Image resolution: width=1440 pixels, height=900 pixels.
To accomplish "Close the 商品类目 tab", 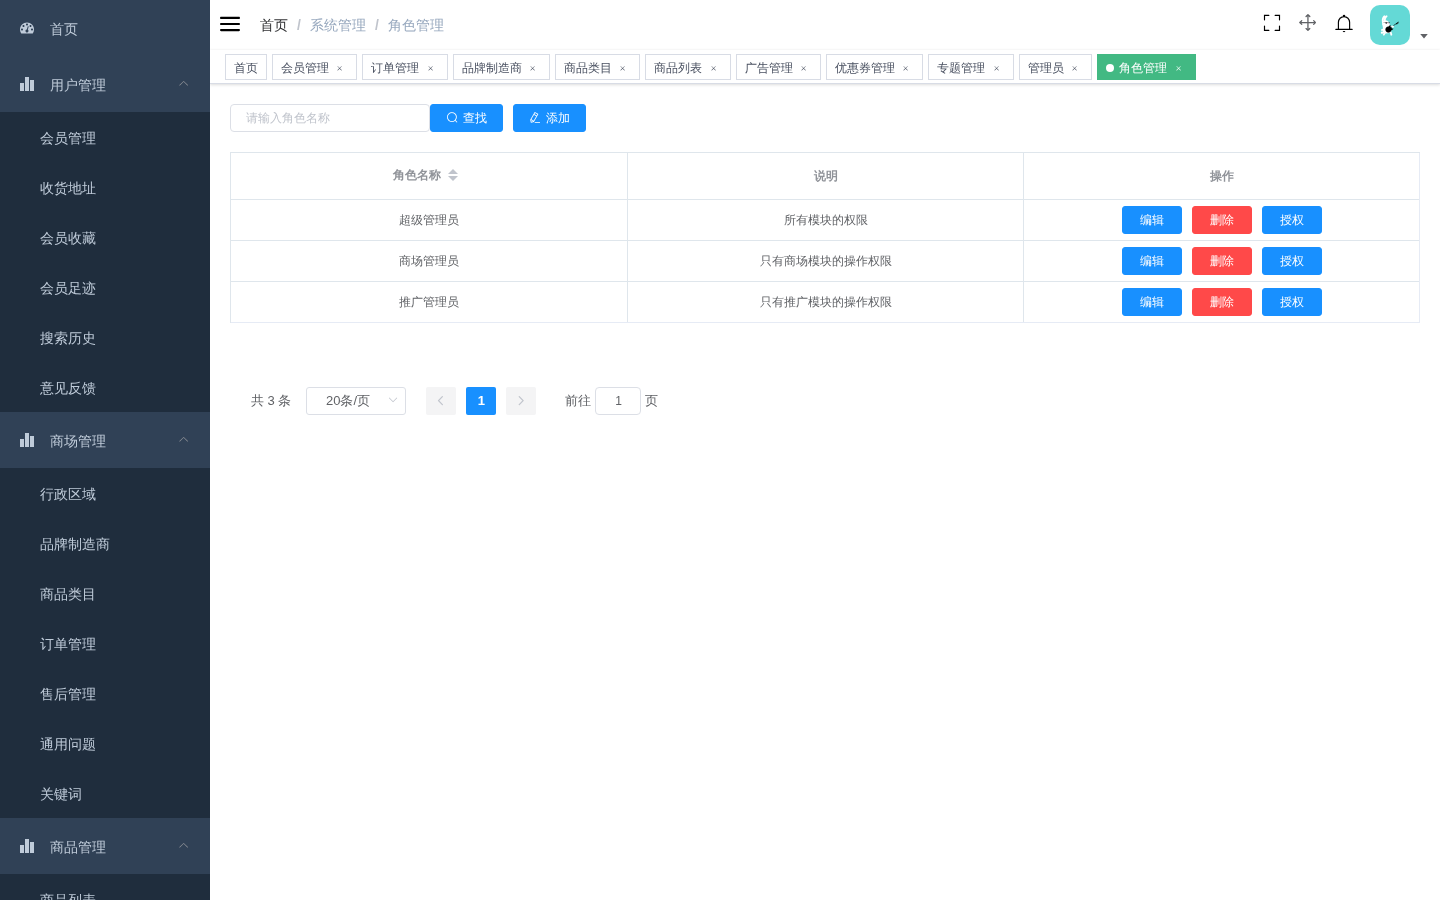I will coord(623,68).
